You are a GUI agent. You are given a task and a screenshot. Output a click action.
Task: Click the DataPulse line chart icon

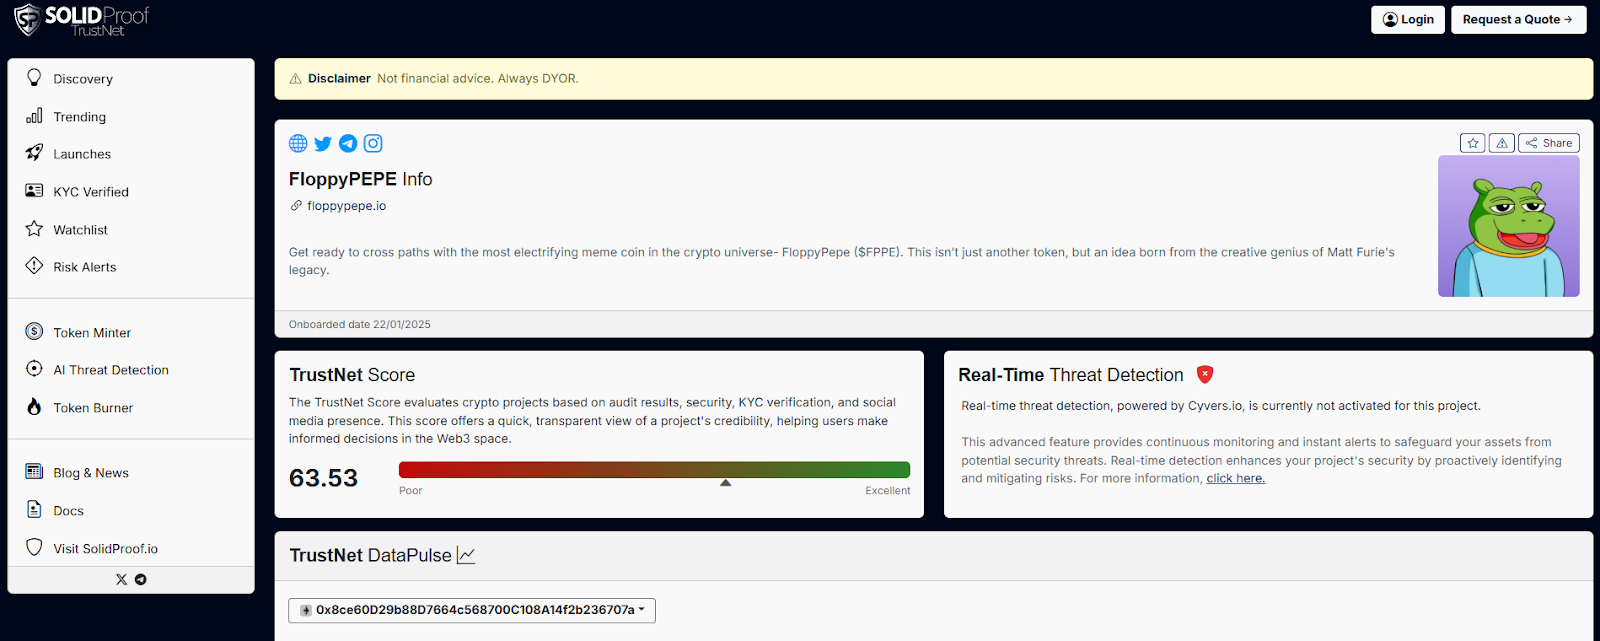[466, 555]
